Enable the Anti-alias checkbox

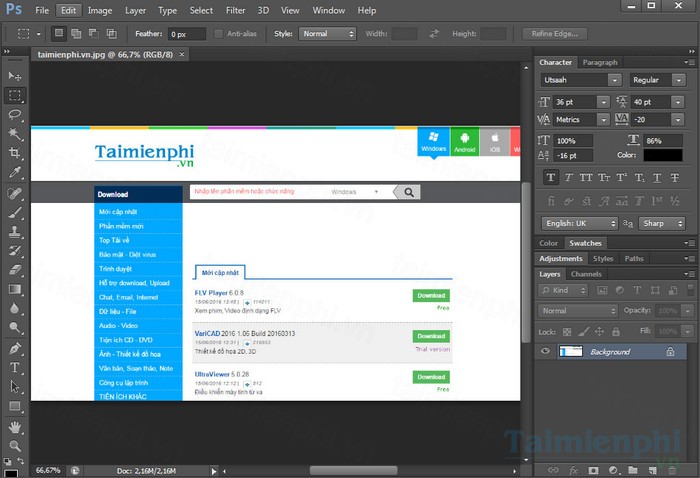[218, 34]
